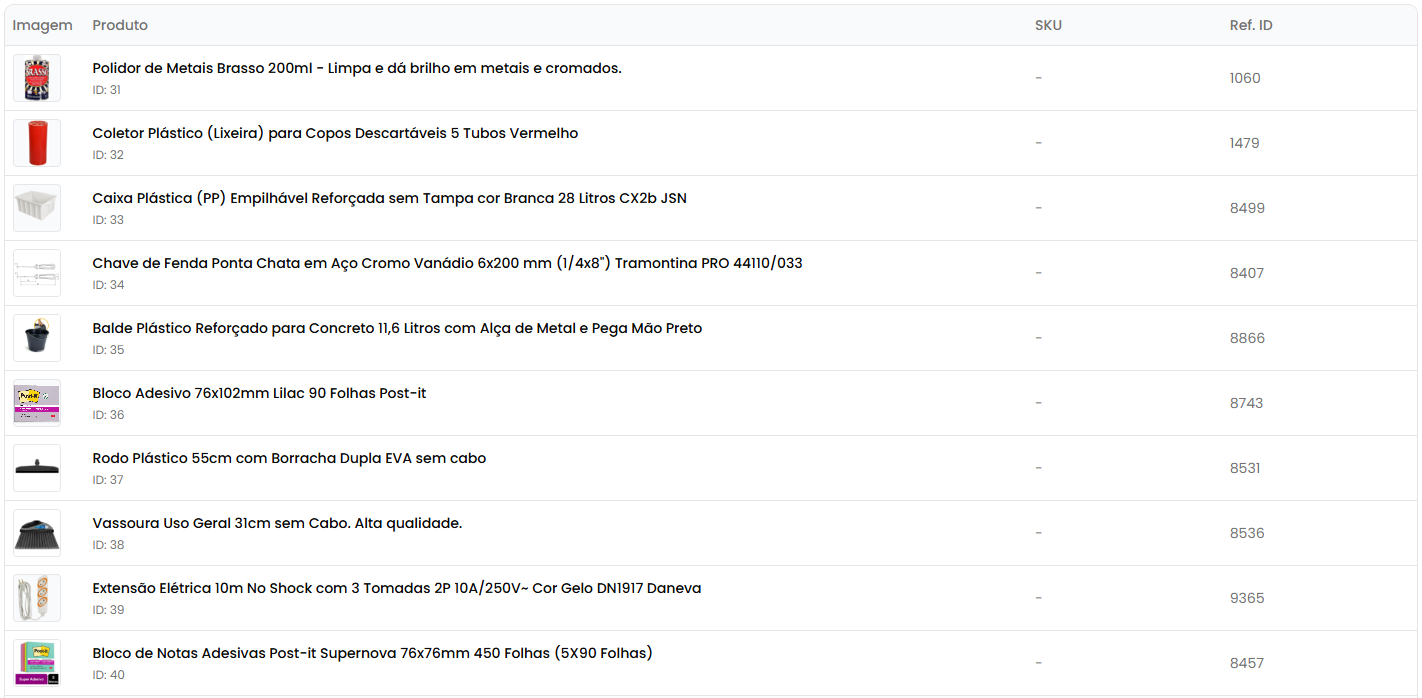Open the lilac Post-it block image
Viewport: 1422px width, 698px height.
pos(37,403)
